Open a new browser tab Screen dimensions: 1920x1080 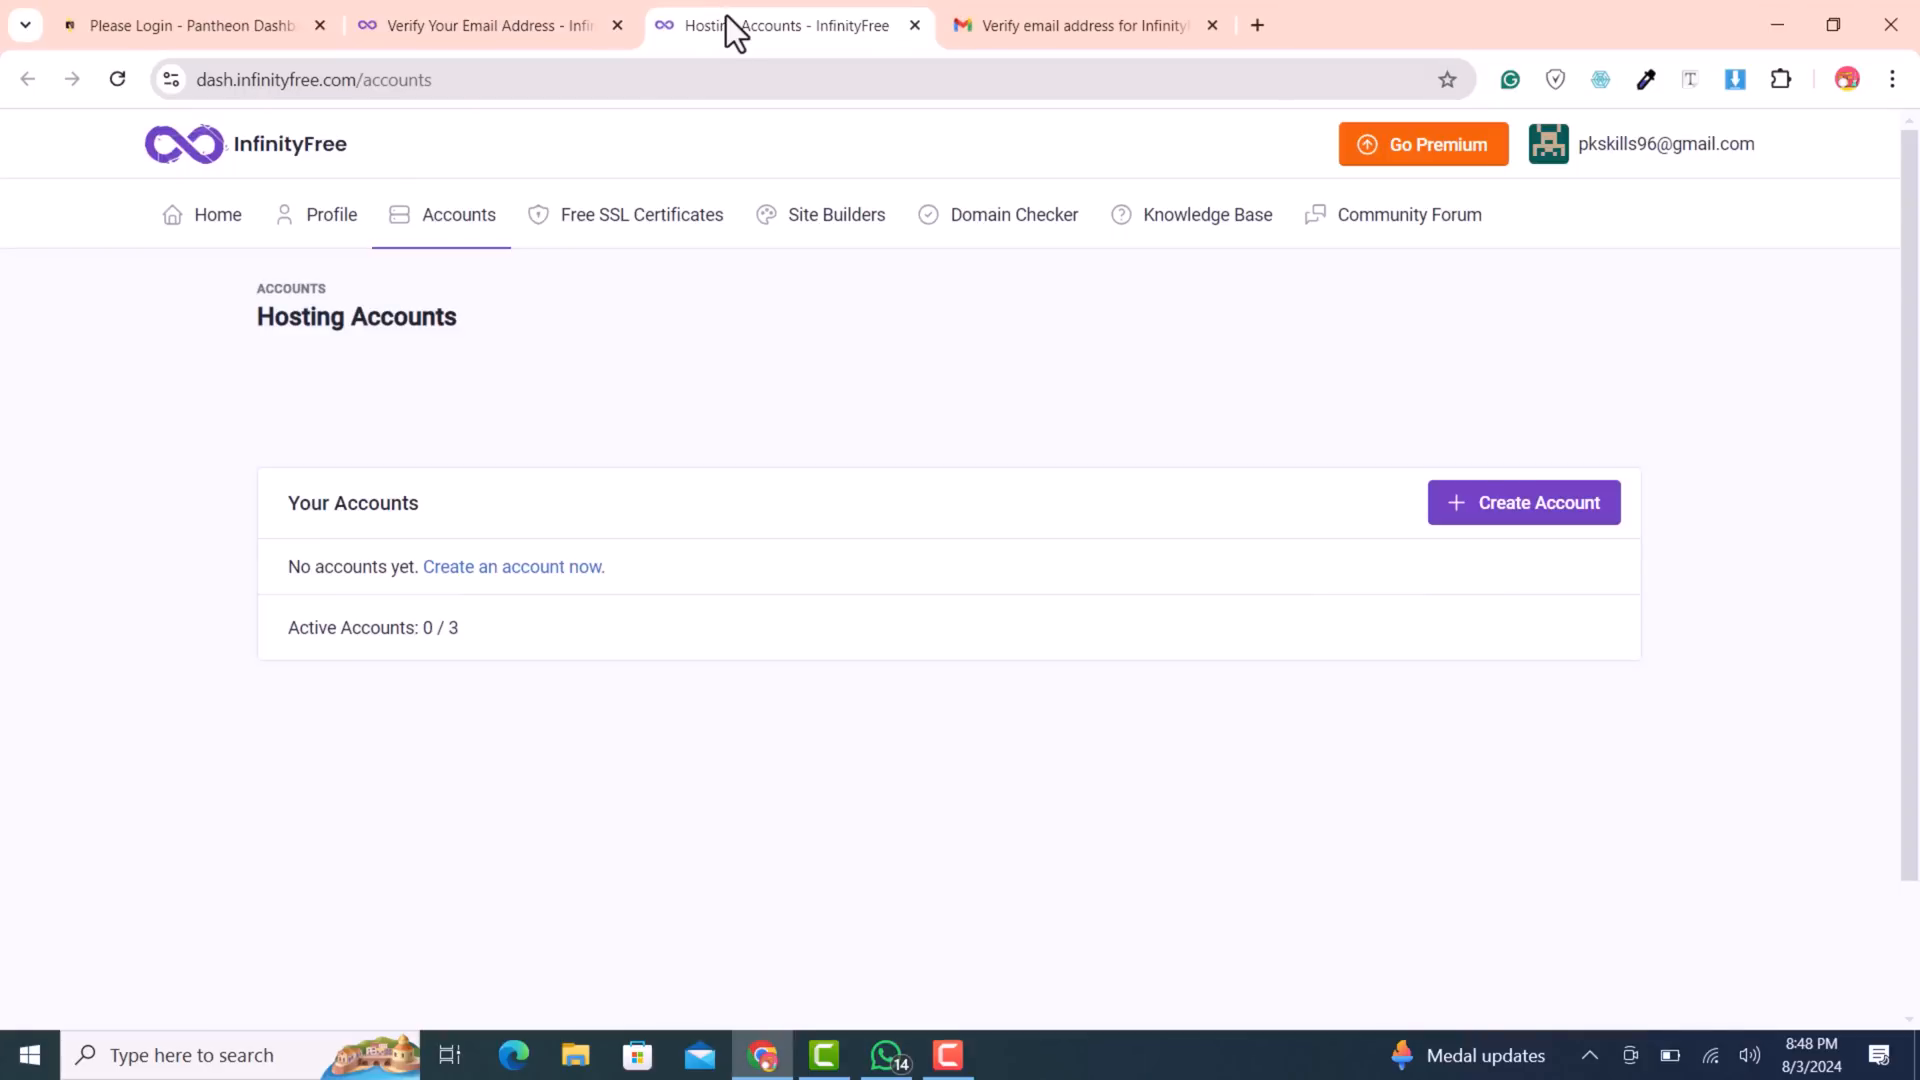(1258, 26)
